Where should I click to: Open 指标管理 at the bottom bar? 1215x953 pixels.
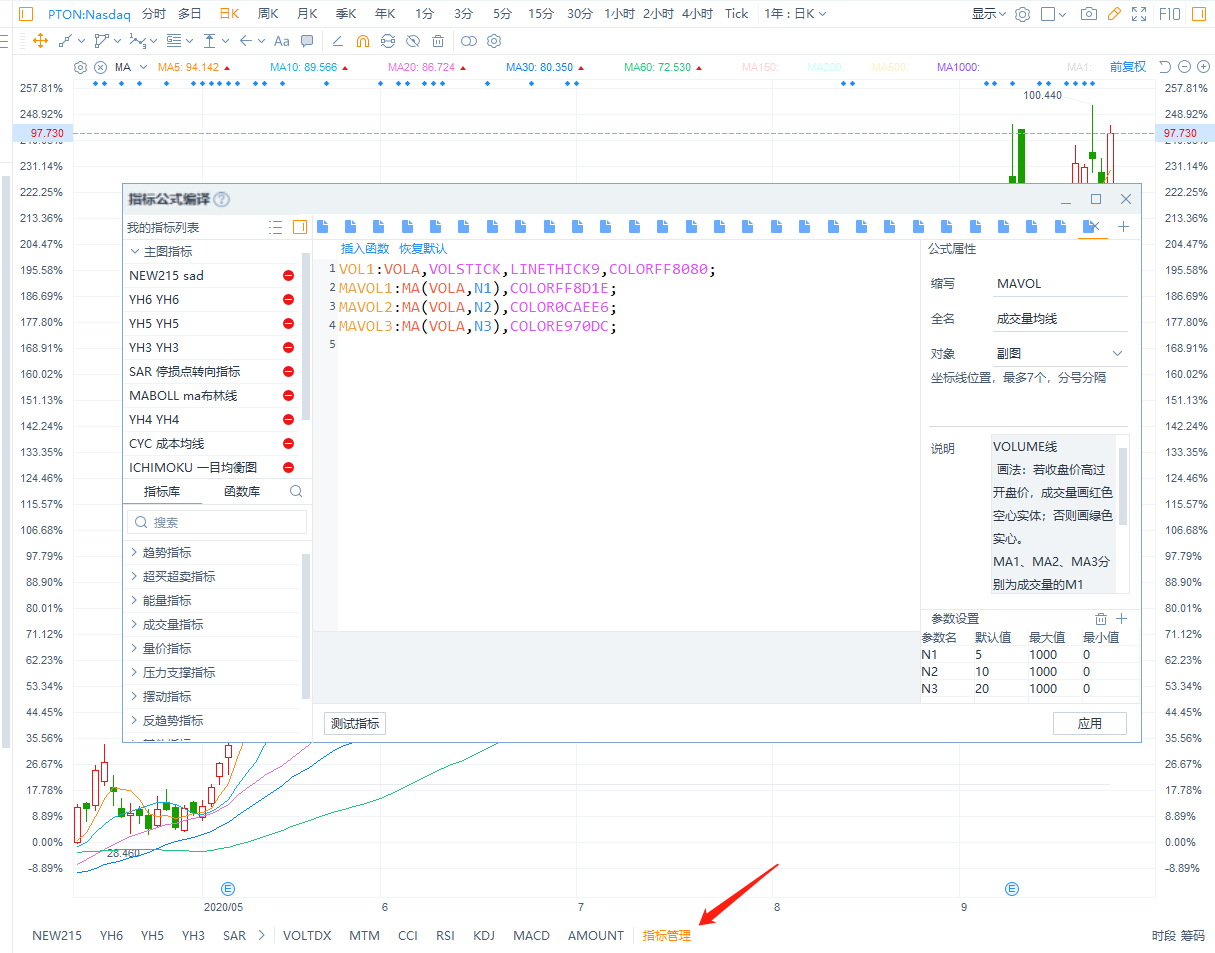pyautogui.click(x=666, y=936)
